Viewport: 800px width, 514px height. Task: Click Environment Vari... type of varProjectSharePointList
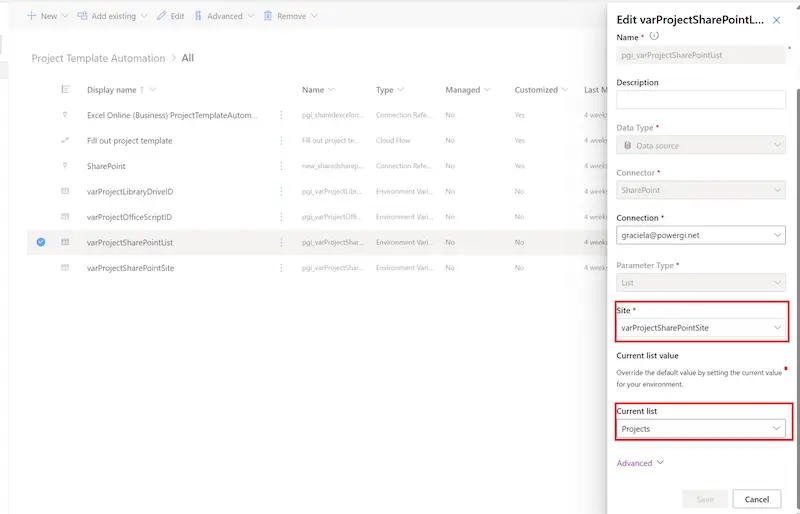click(405, 242)
